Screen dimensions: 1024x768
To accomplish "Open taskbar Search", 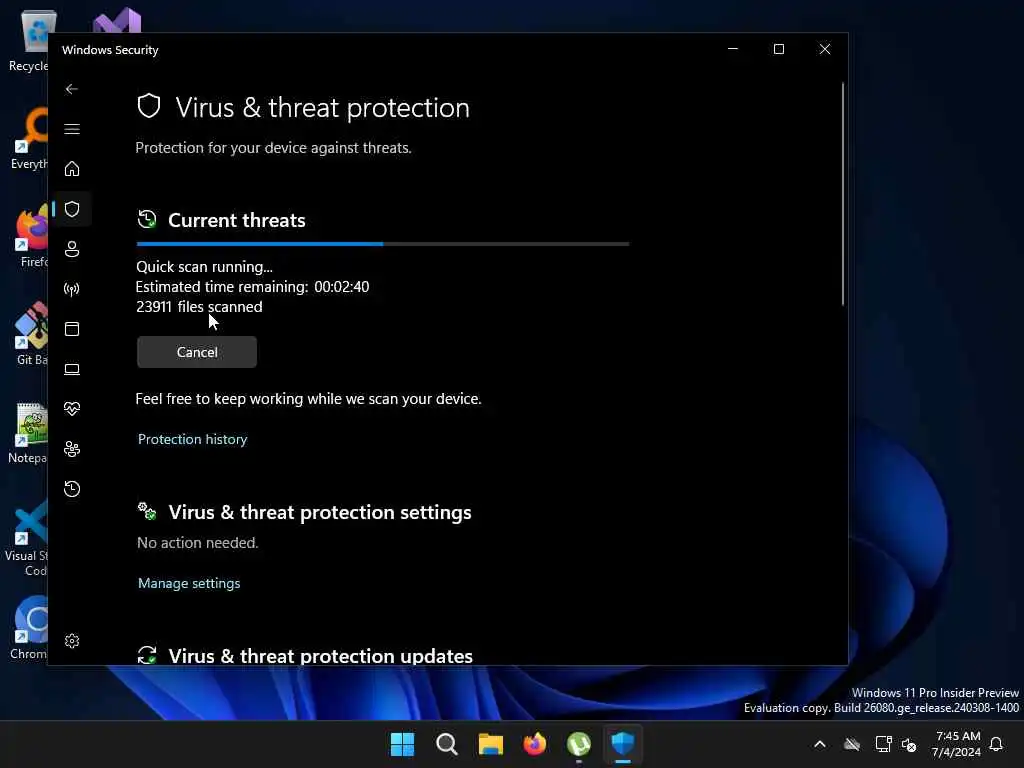I will click(447, 744).
